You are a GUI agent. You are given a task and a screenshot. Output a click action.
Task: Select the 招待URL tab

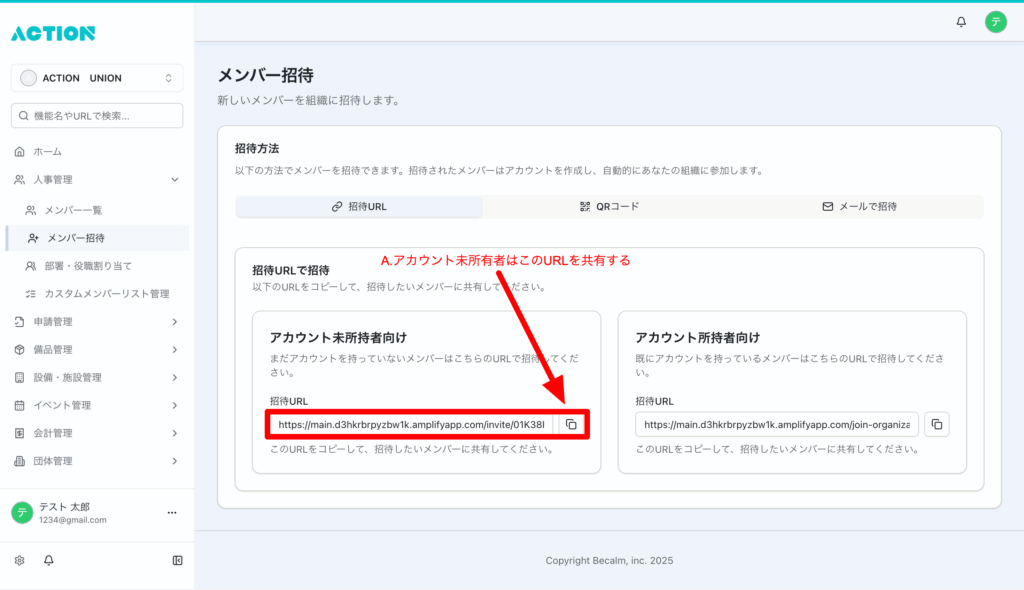[x=359, y=207]
